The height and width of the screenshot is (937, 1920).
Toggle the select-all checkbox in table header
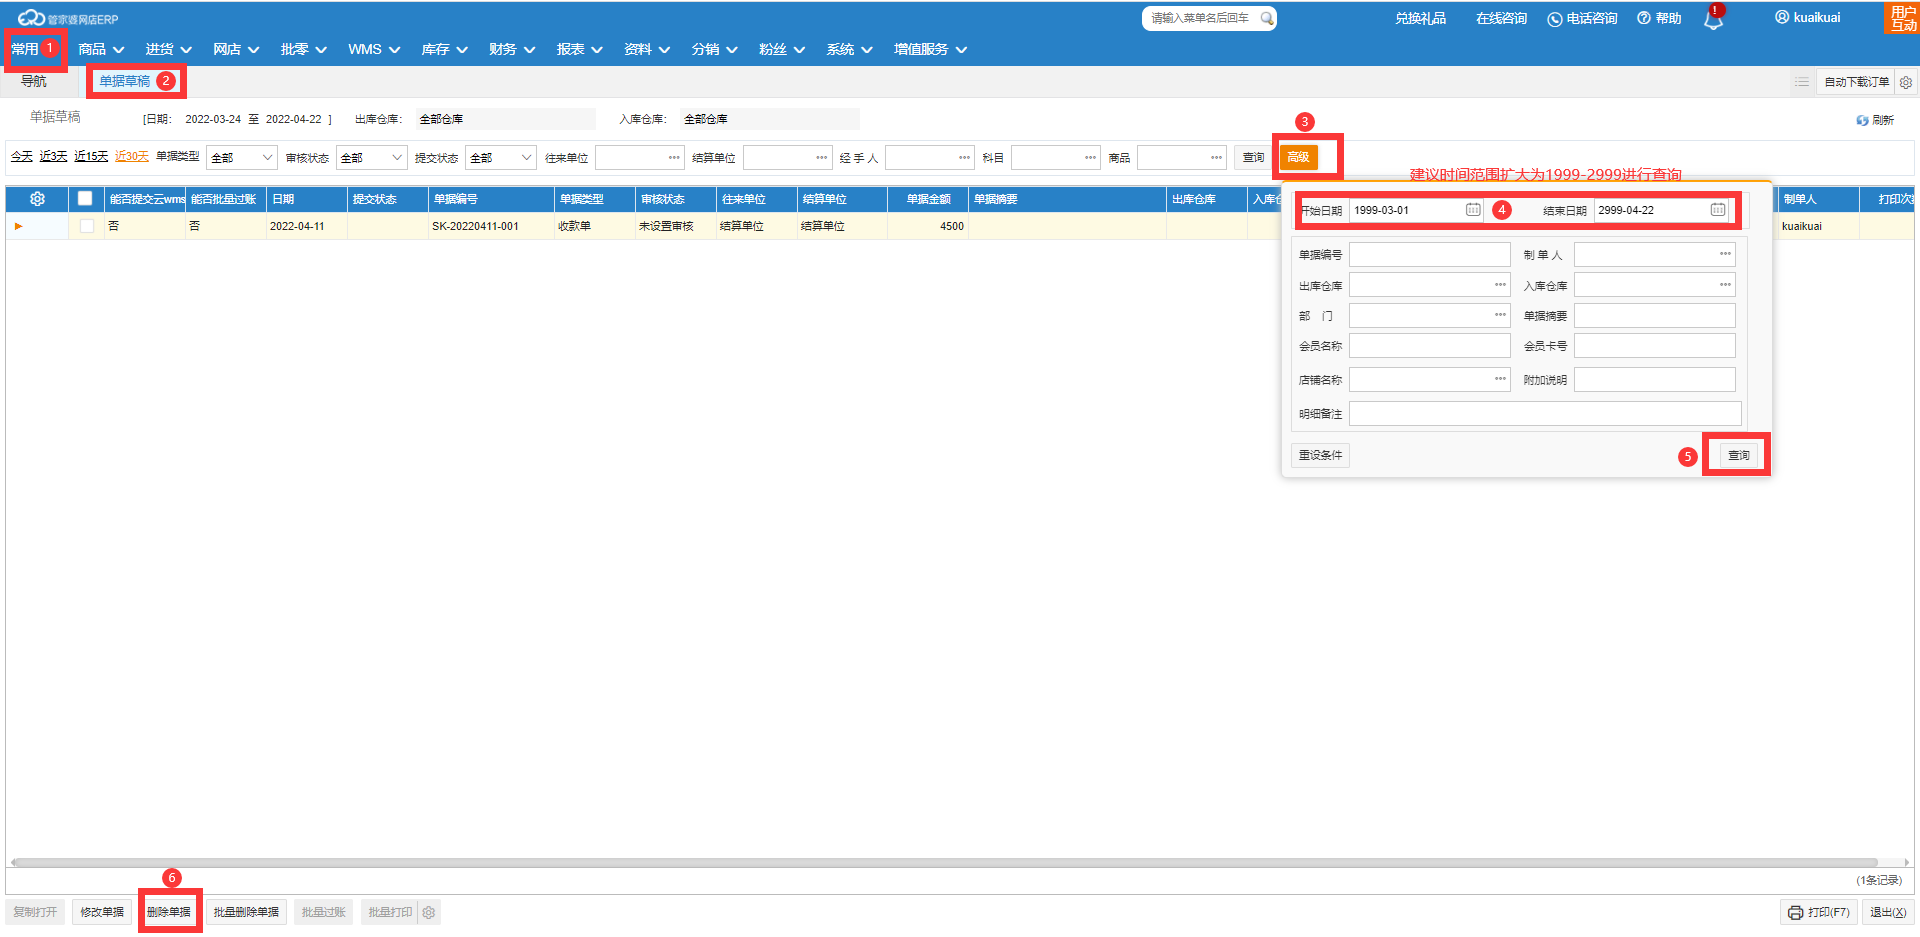pos(85,199)
